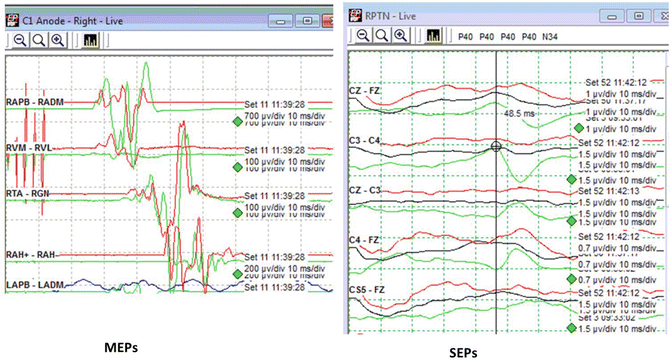The width and height of the screenshot is (670, 360).
Task: Click green diamond marker beside RAH+ - RAH trace
Action: point(238,274)
